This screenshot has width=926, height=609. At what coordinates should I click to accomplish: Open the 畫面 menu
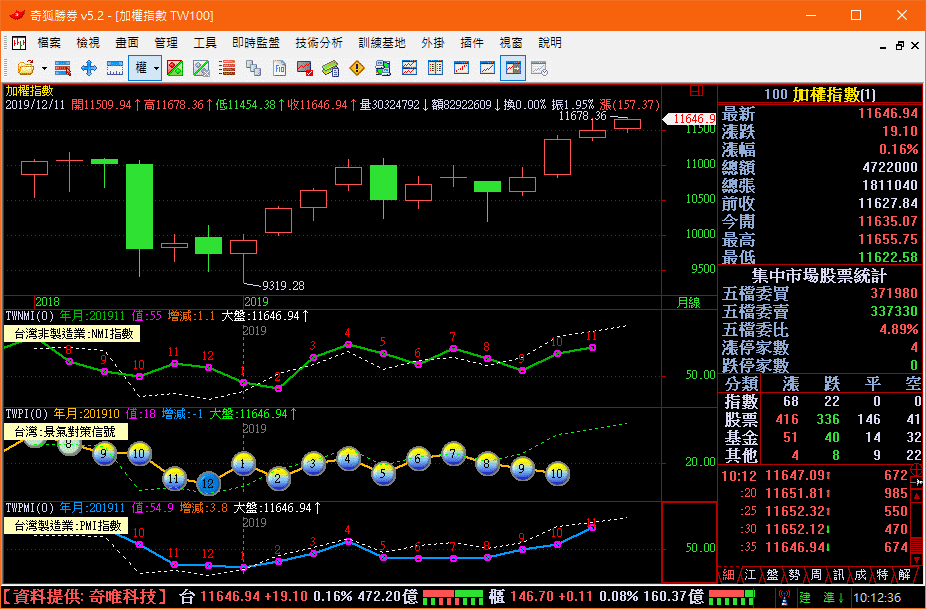127,43
